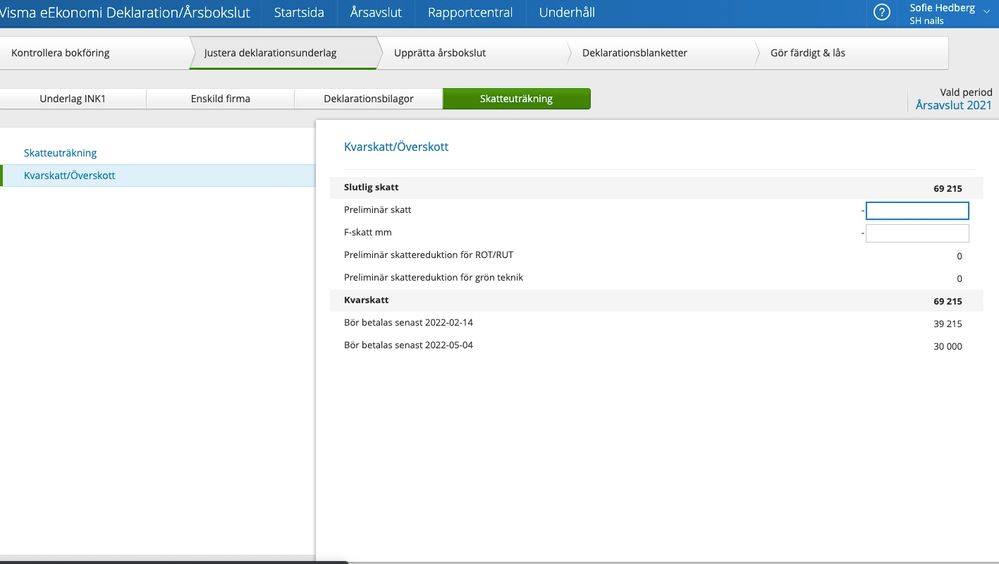Click the Årsavslut 2021 period link
This screenshot has height=564, width=999.
coord(953,105)
